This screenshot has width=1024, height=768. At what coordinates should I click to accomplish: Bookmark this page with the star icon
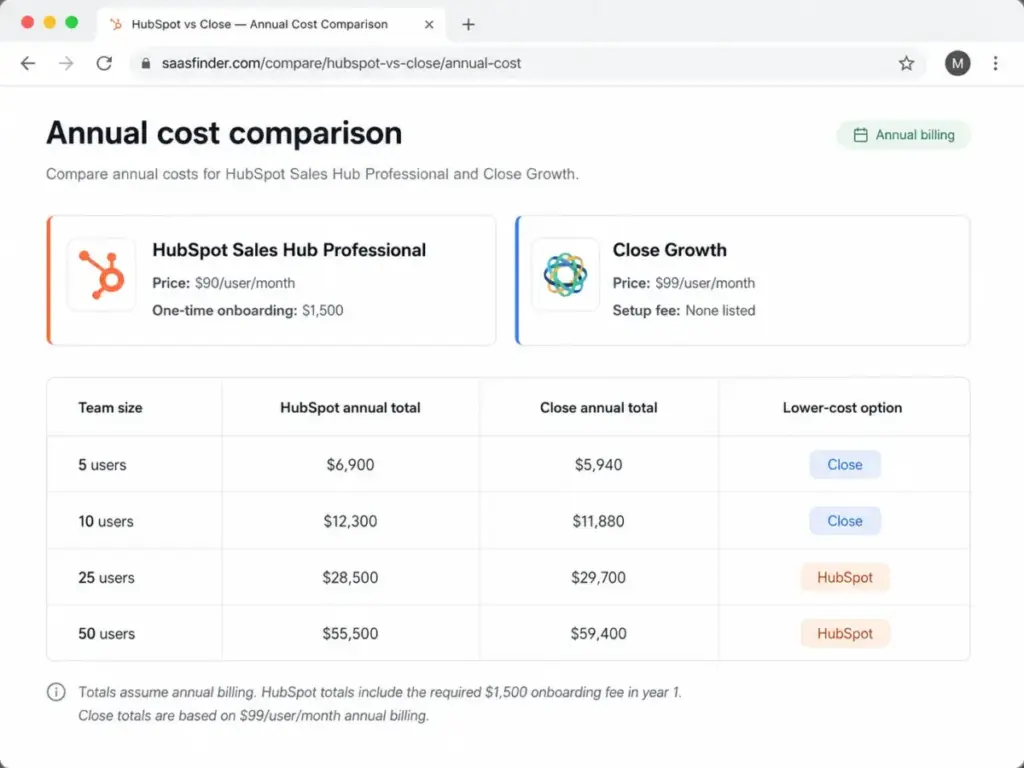click(x=906, y=63)
